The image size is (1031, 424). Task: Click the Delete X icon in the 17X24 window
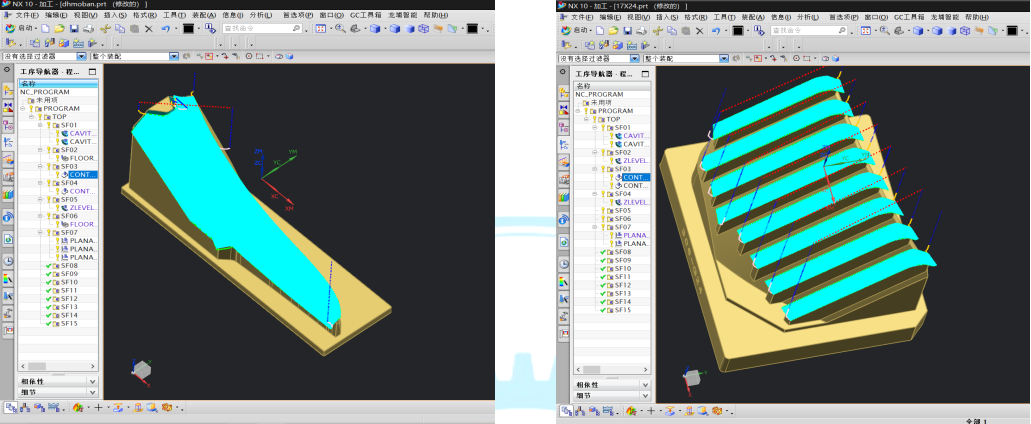coord(702,31)
